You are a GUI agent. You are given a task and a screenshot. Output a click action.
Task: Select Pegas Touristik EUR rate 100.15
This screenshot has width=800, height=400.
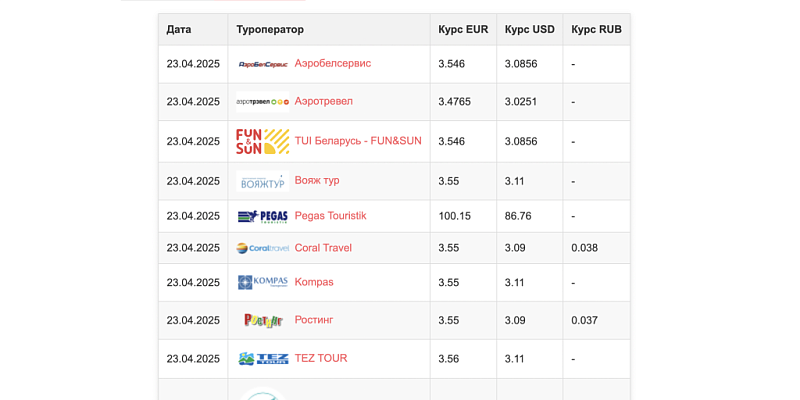[455, 216]
